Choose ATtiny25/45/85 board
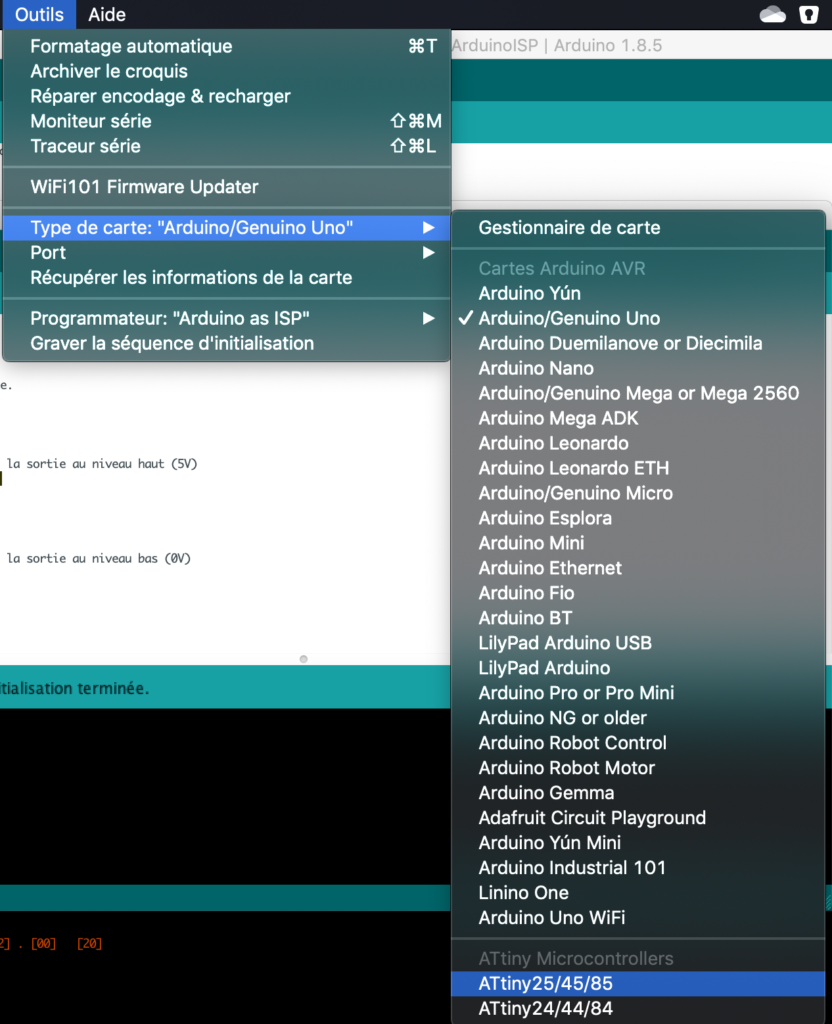832x1024 pixels. (x=545, y=984)
